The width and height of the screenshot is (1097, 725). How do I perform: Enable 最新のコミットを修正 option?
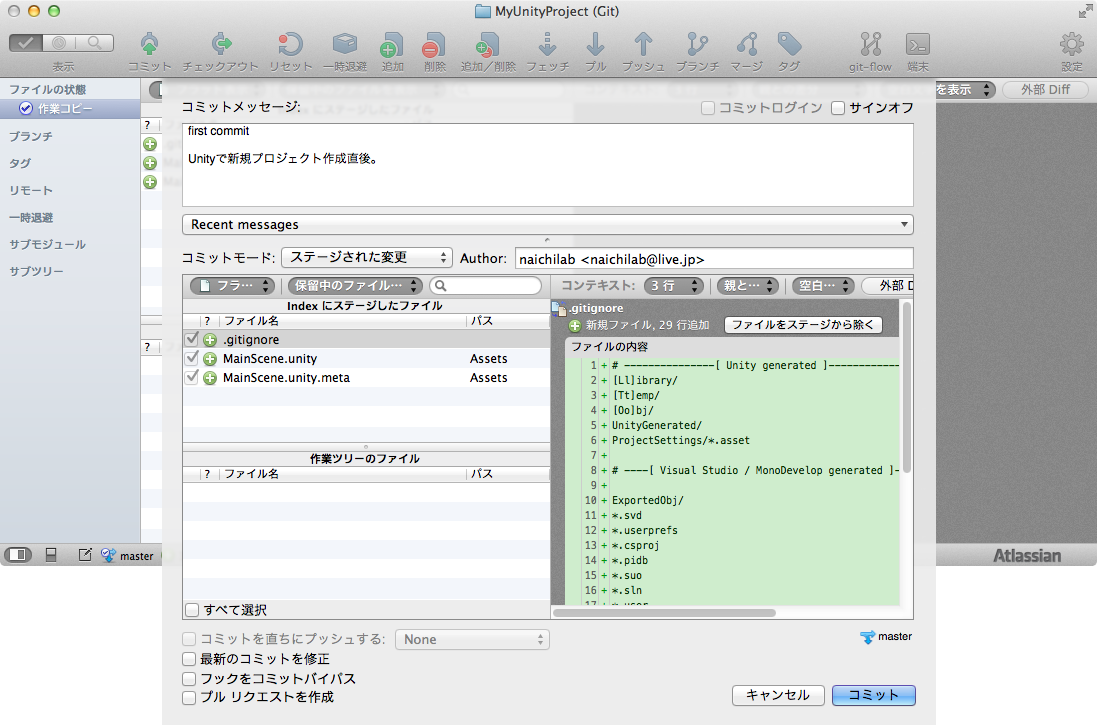coord(189,659)
